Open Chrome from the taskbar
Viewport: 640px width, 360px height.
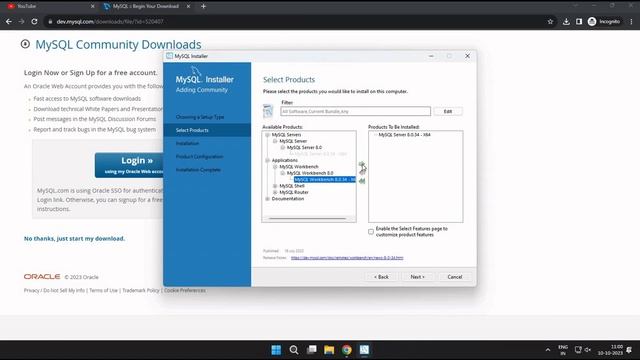pos(347,350)
